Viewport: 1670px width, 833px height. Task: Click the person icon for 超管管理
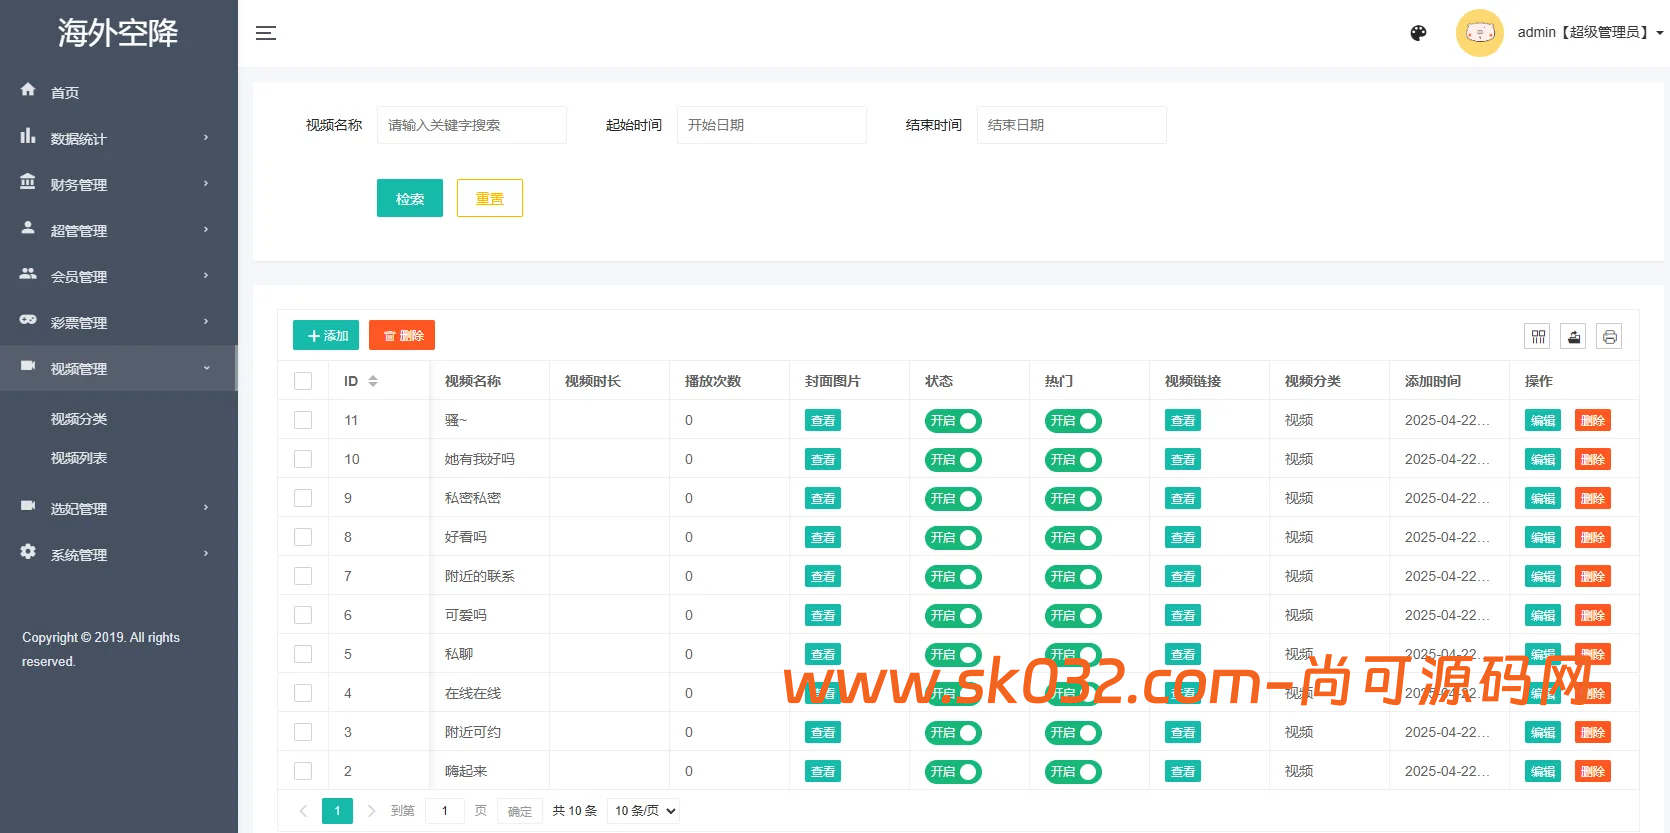pyautogui.click(x=28, y=228)
